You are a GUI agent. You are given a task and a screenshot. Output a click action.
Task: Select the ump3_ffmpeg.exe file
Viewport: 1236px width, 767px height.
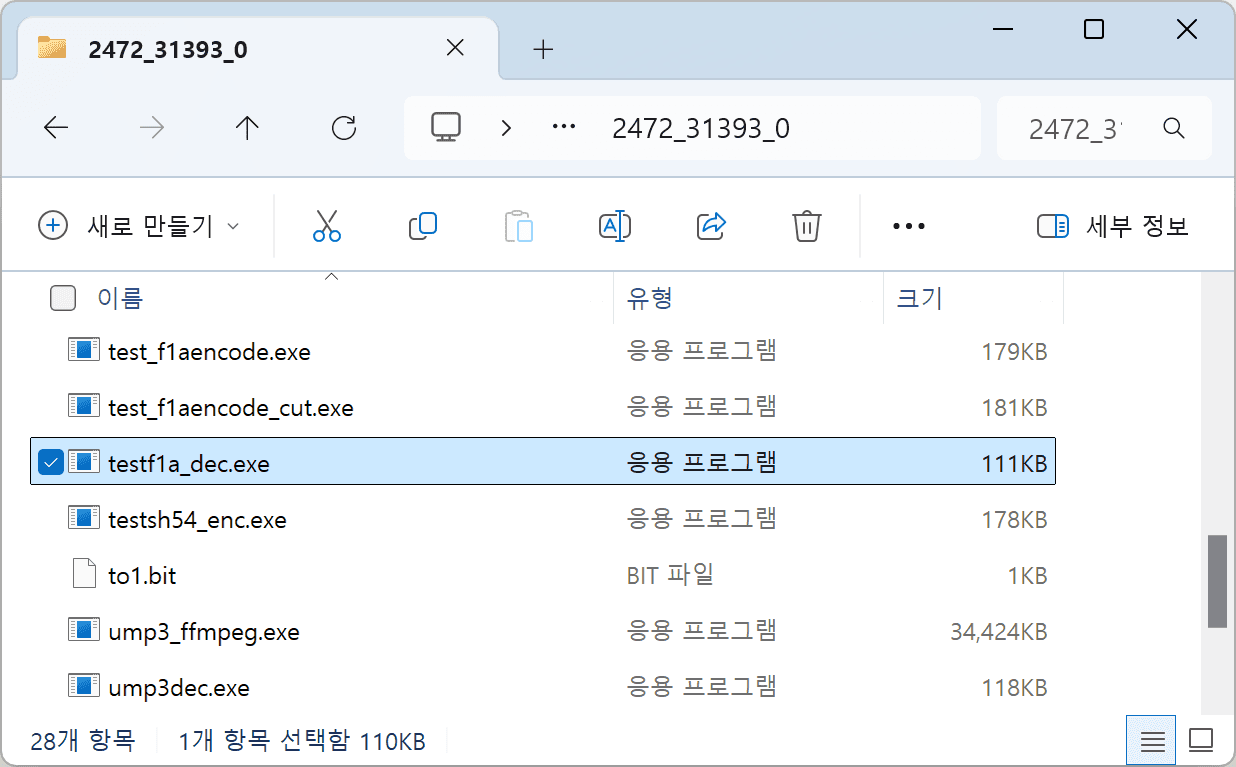coord(203,631)
